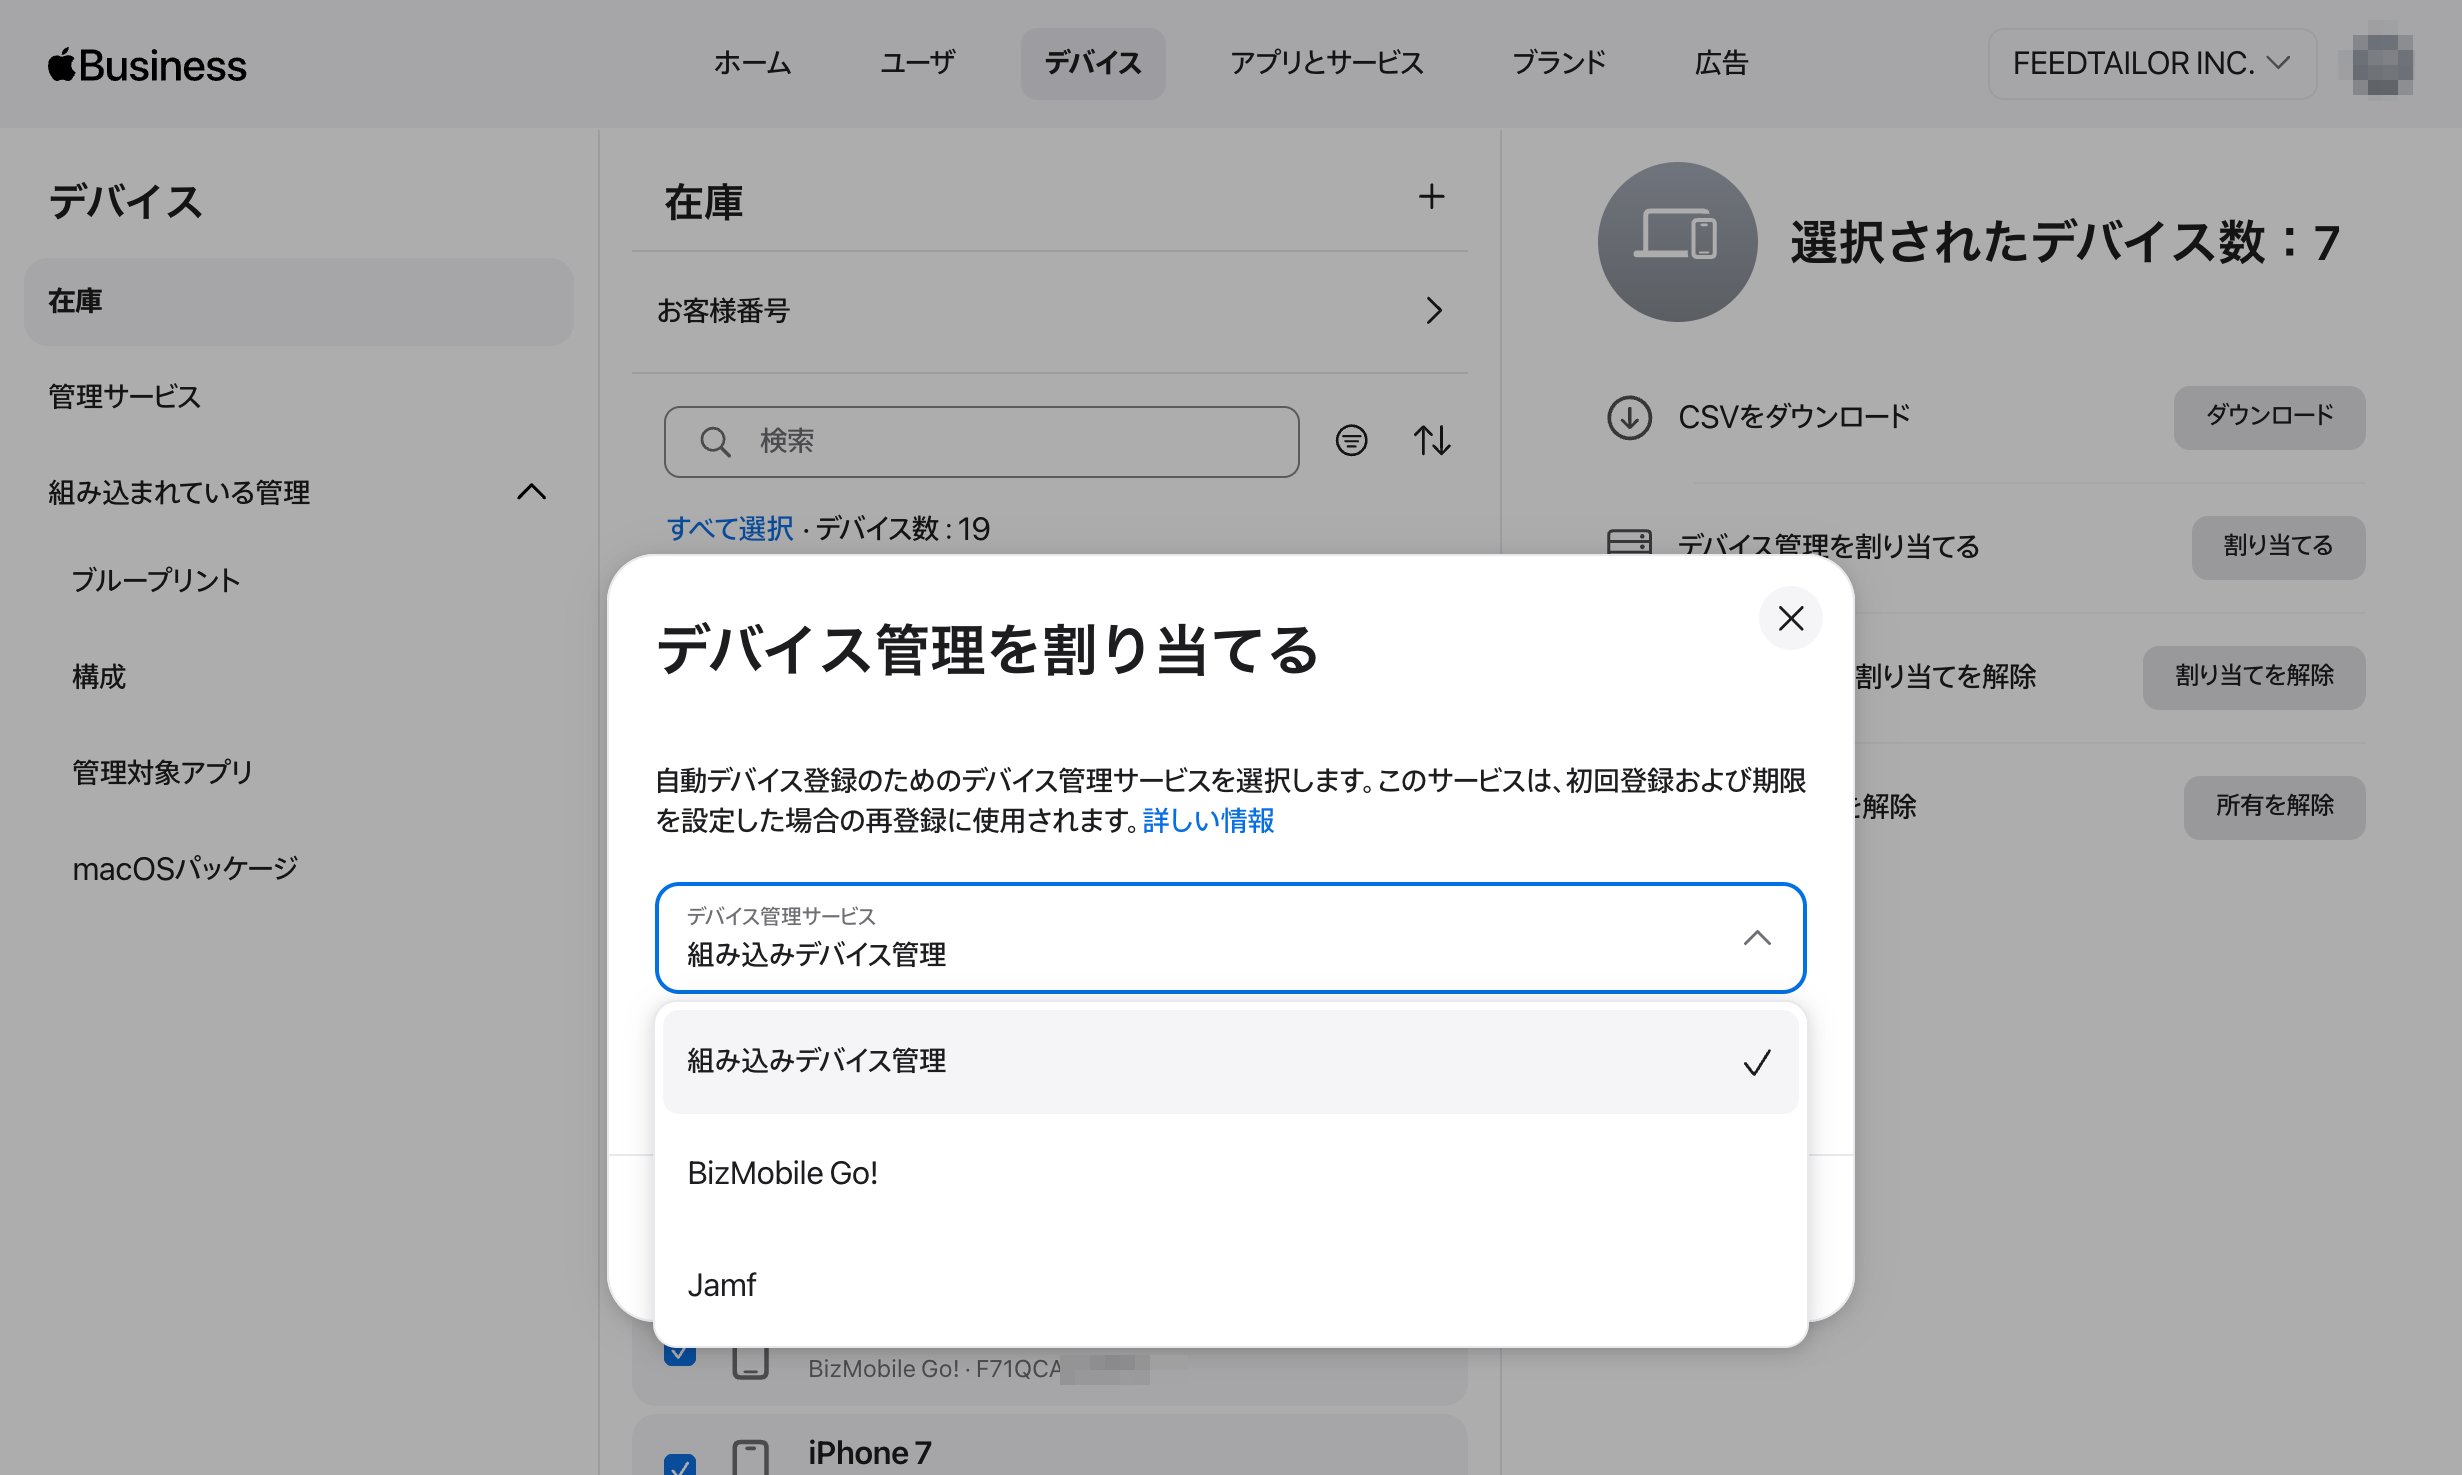The image size is (2462, 1475).
Task: Toggle checkbox for BizMobile Go! F71QCA device
Action: click(x=680, y=1355)
